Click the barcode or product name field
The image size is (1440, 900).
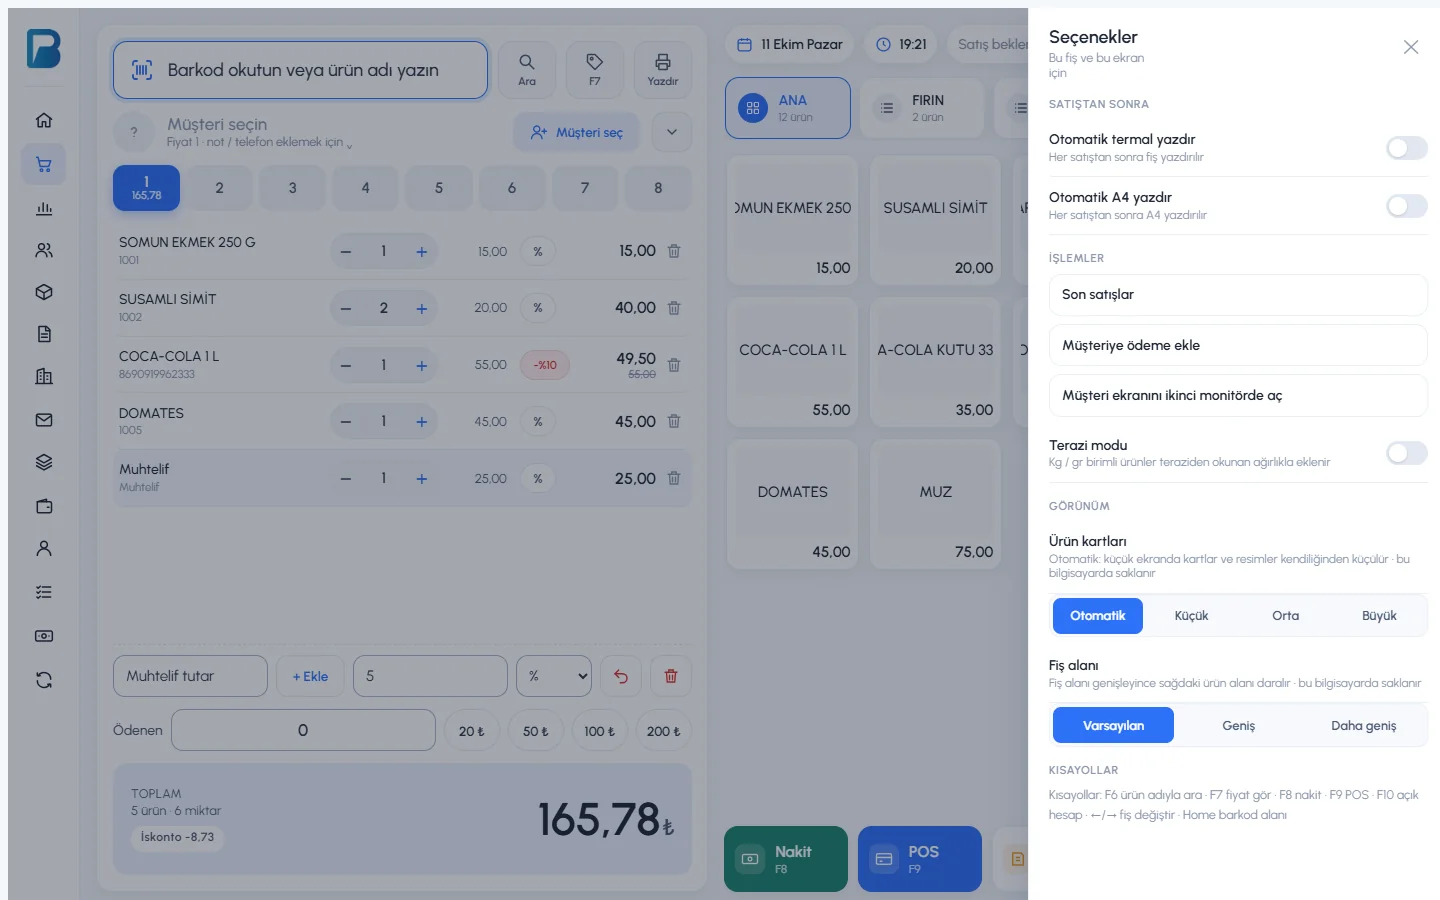[300, 70]
